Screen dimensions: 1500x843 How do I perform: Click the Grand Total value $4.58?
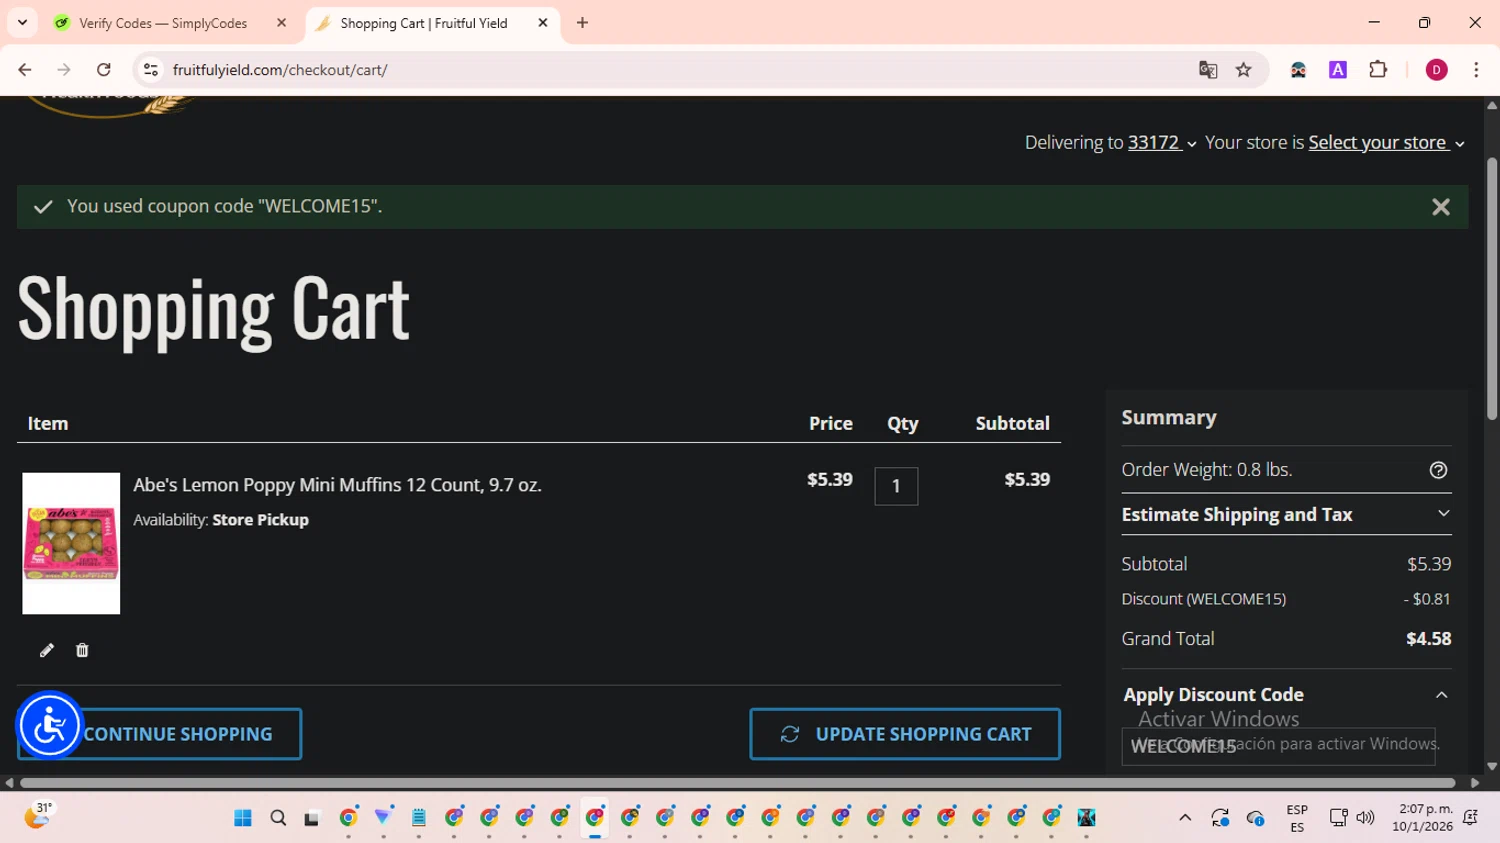tap(1428, 639)
